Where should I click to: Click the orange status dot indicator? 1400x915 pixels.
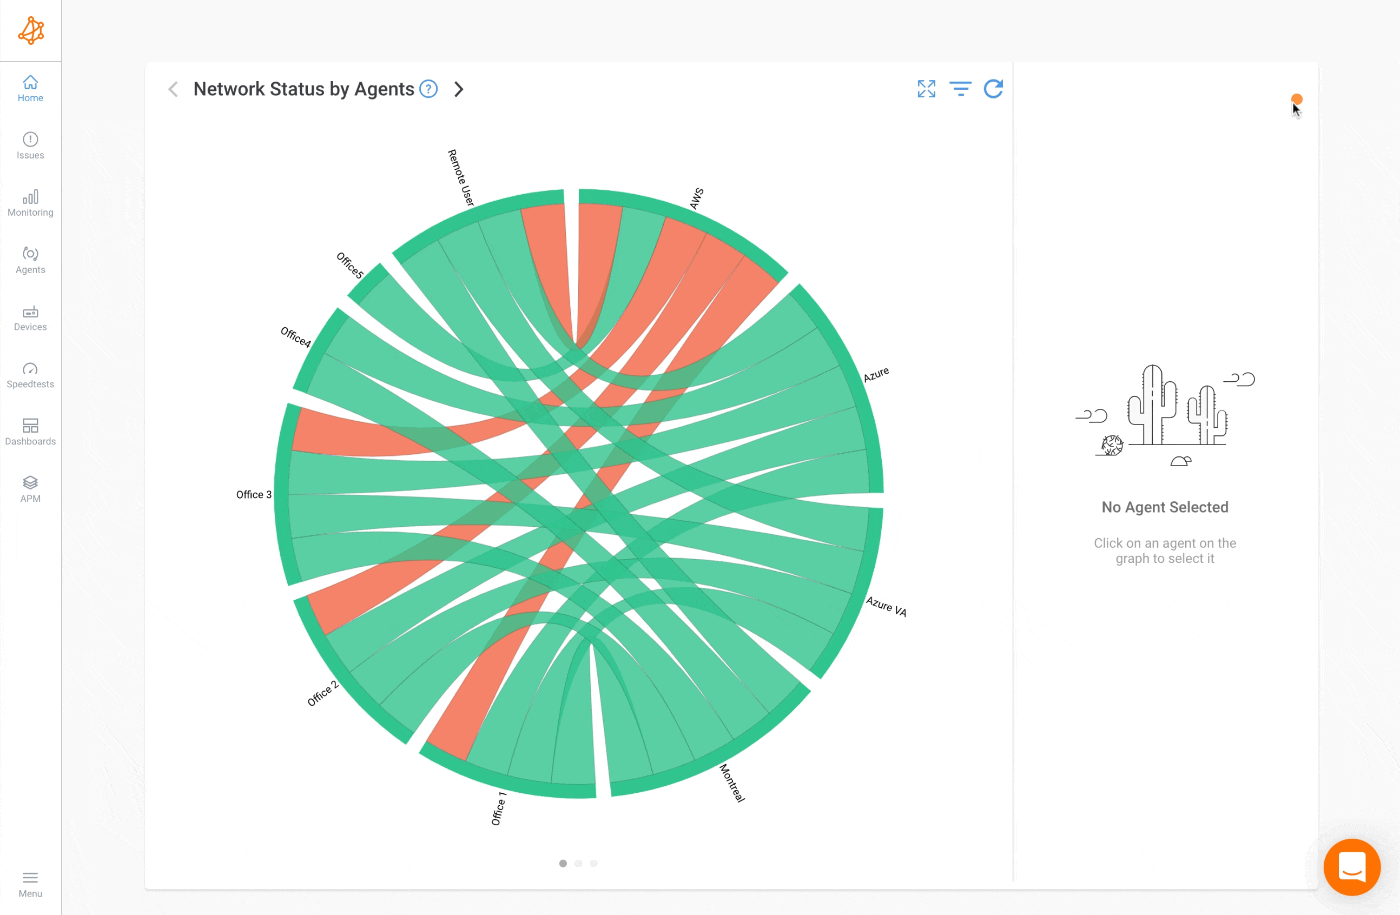pyautogui.click(x=1297, y=99)
